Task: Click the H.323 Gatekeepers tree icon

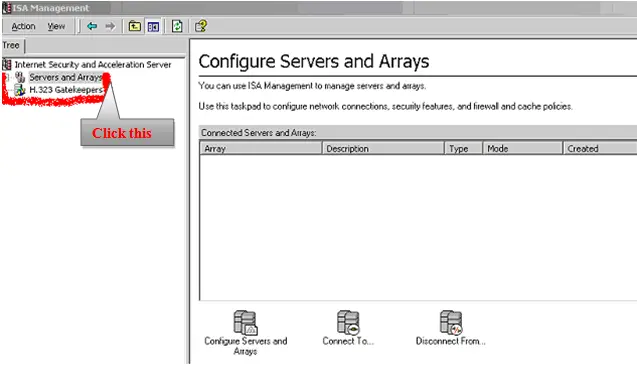Action: pos(20,90)
